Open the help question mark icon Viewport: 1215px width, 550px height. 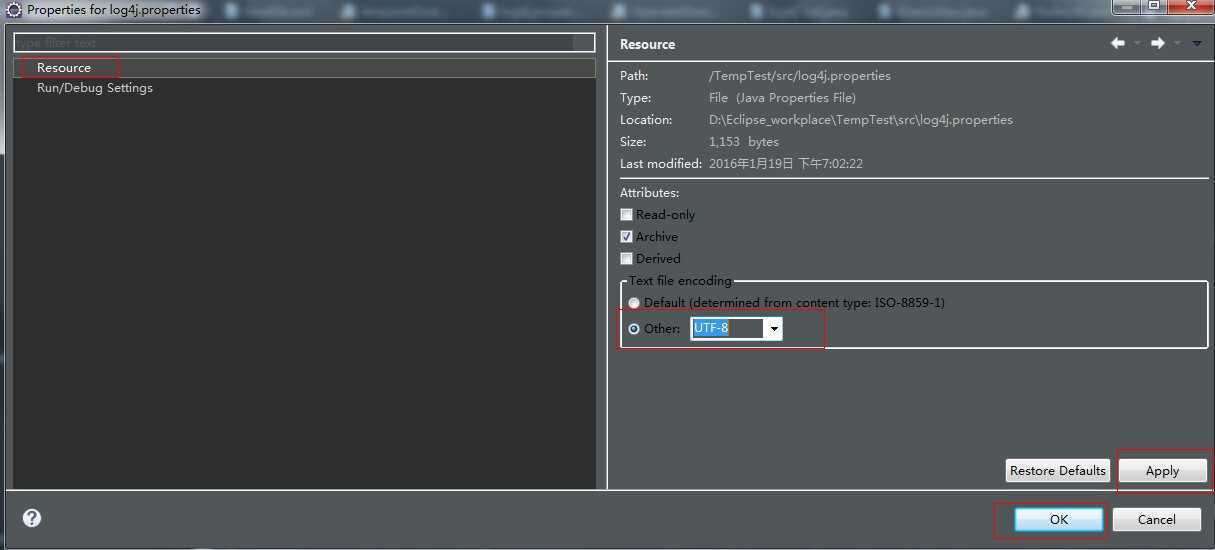[x=32, y=518]
